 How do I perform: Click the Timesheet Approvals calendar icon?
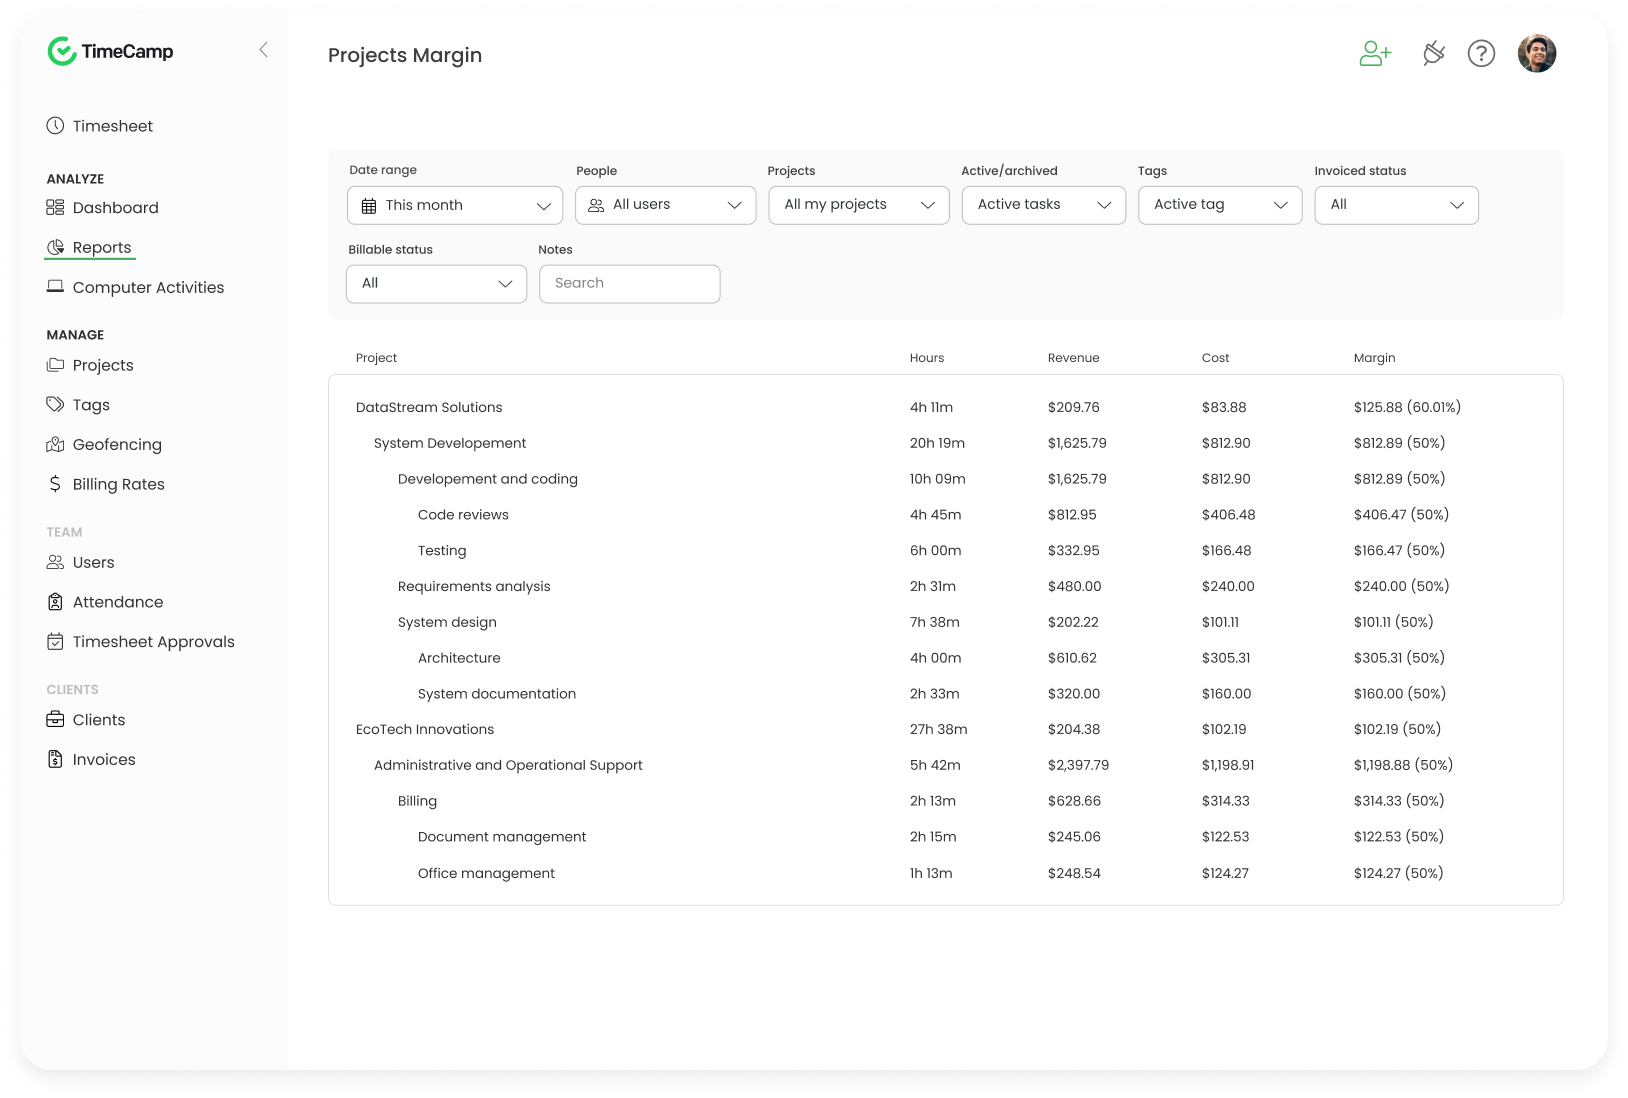click(x=55, y=641)
